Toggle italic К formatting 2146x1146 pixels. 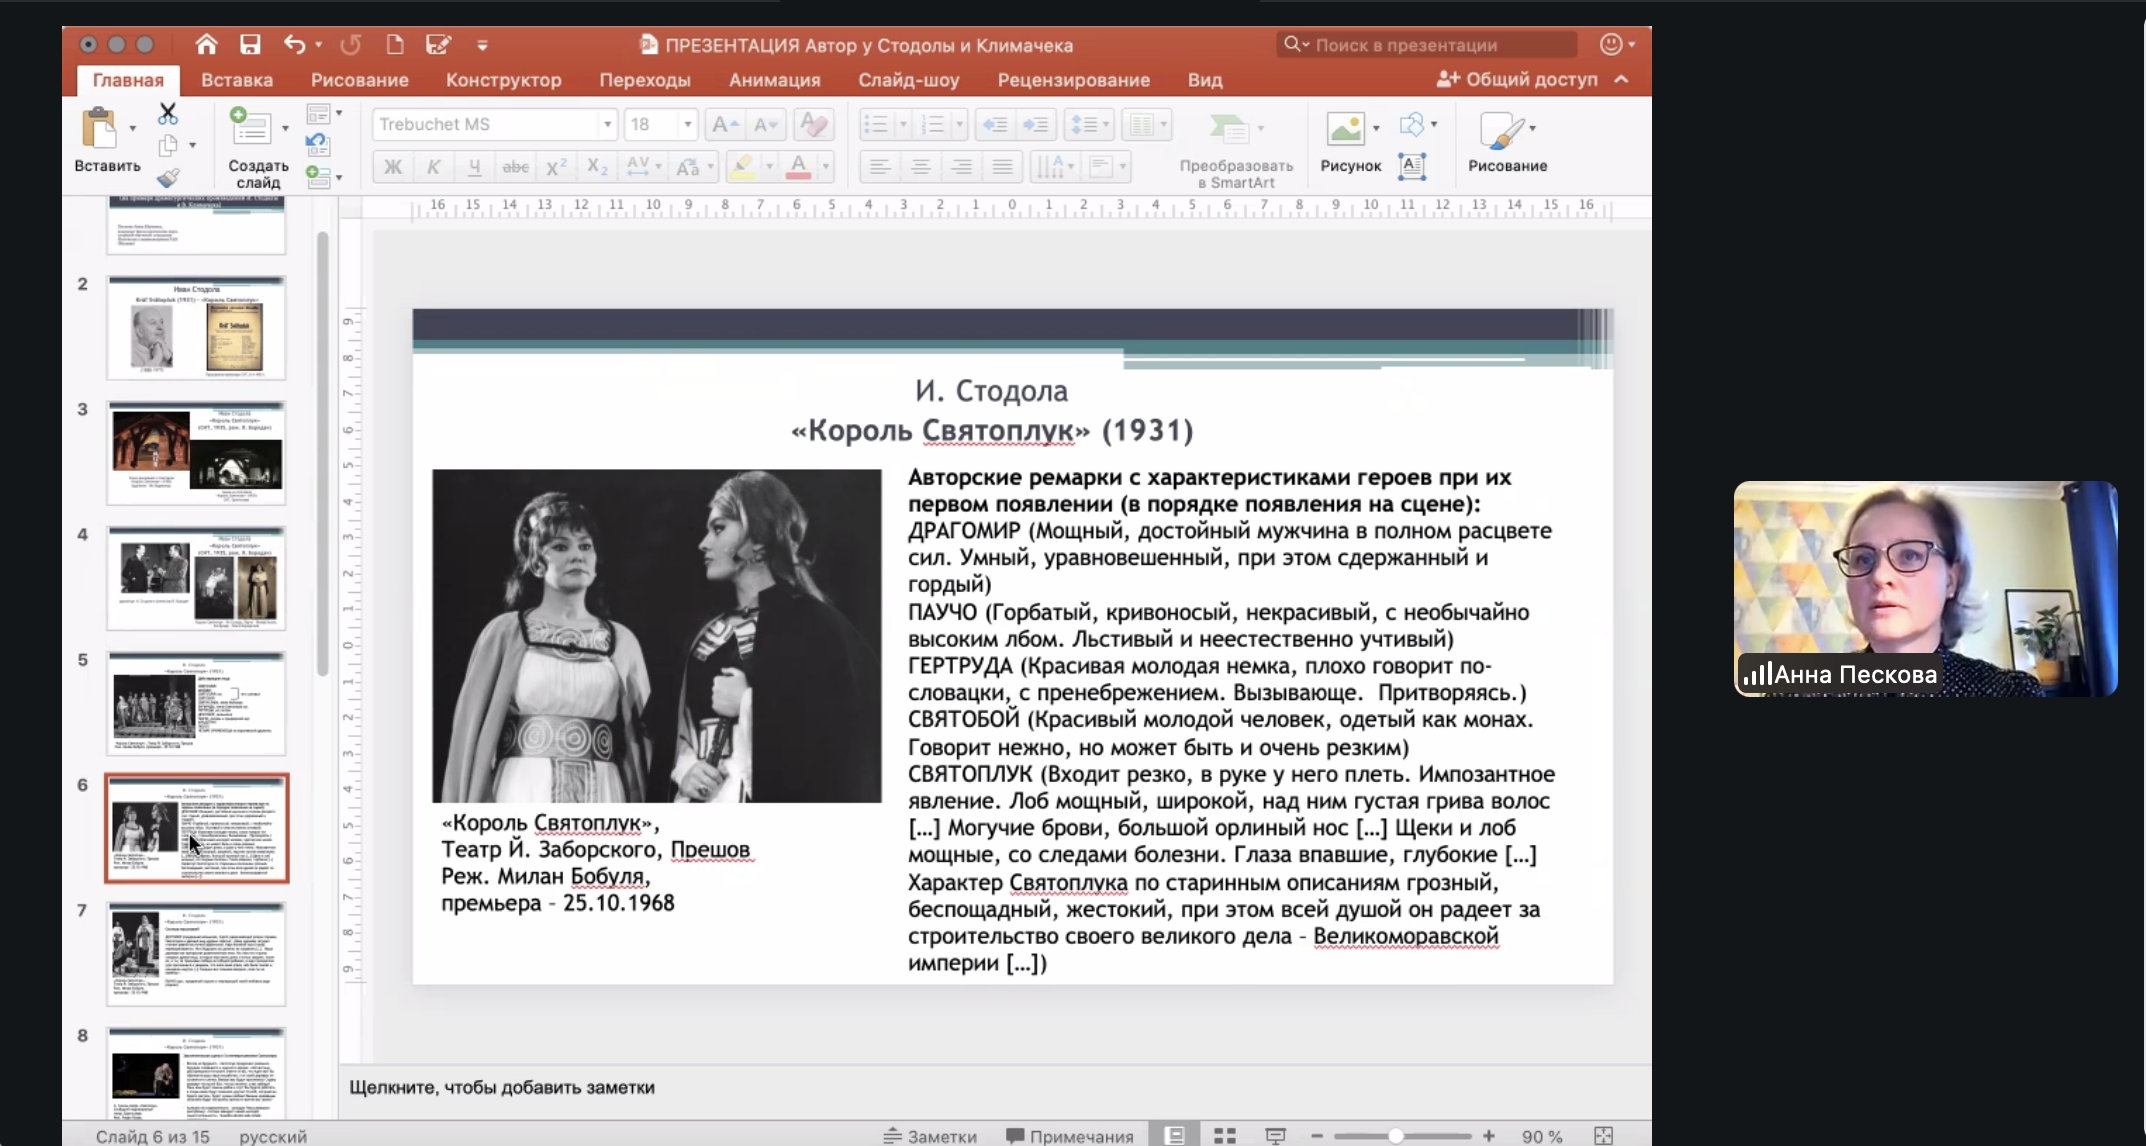coord(433,167)
